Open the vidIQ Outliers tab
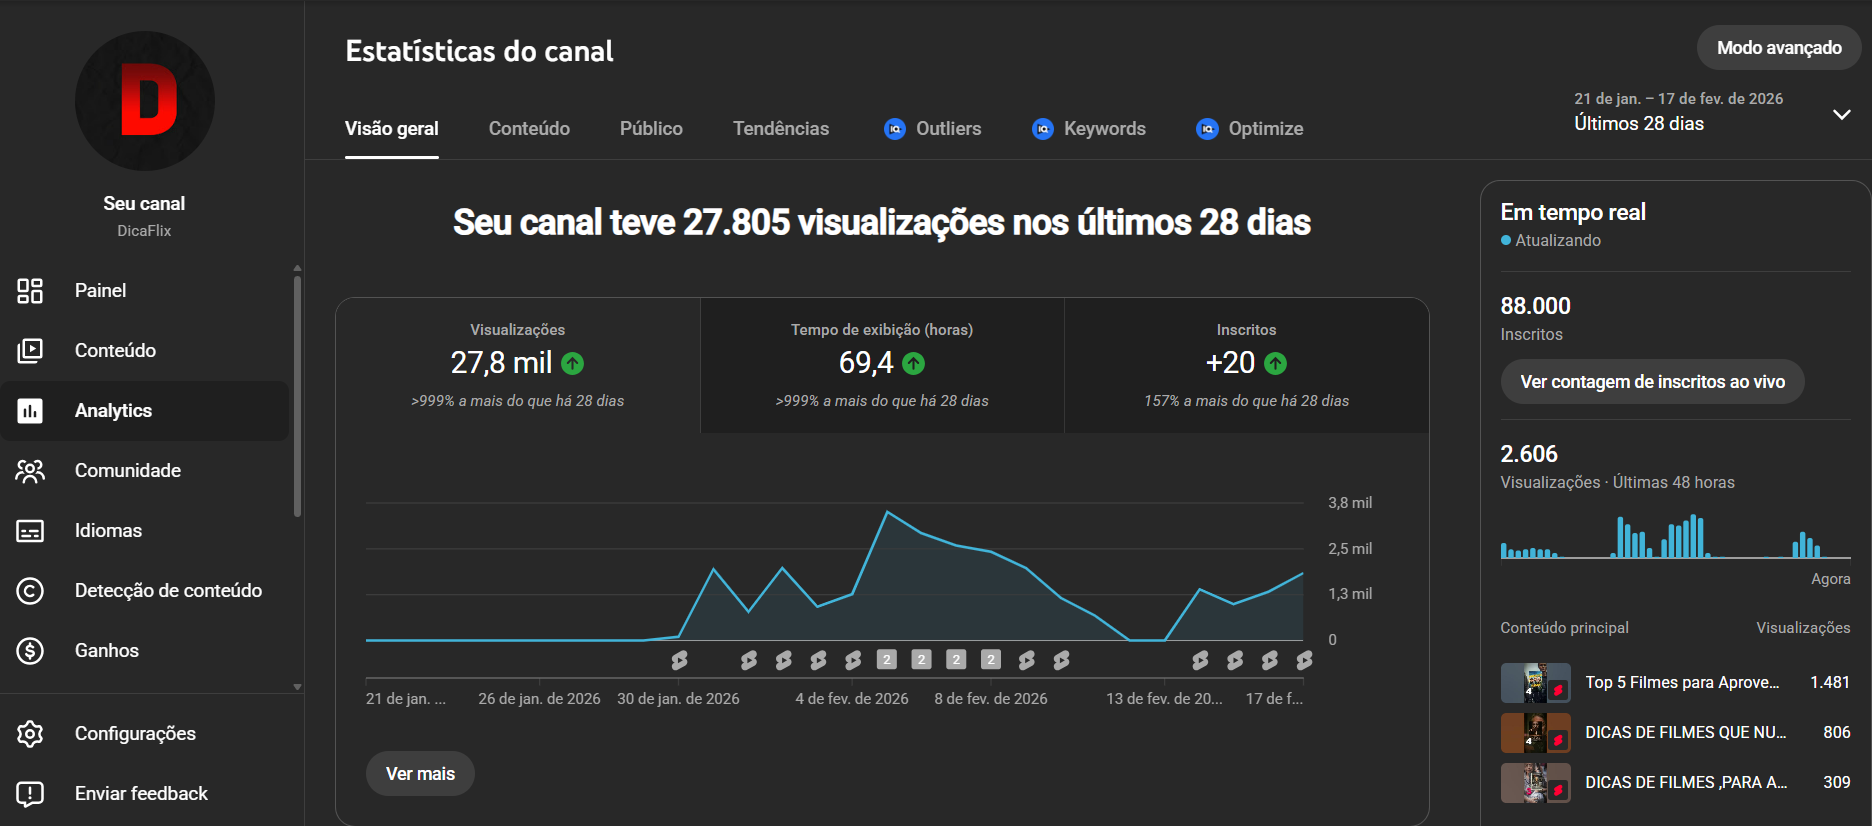This screenshot has width=1872, height=826. point(933,129)
